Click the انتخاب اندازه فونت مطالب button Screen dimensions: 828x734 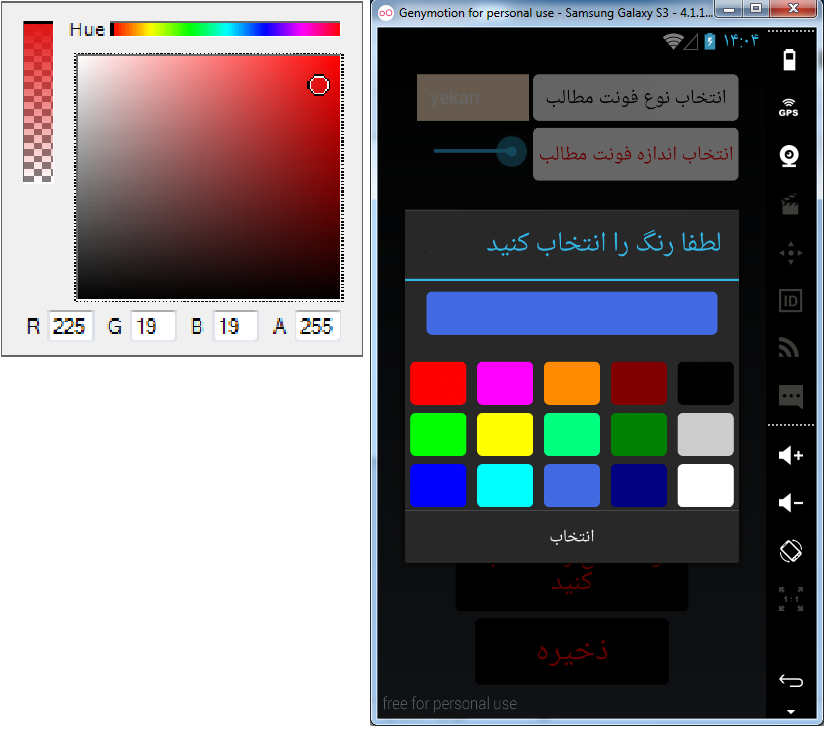(635, 154)
